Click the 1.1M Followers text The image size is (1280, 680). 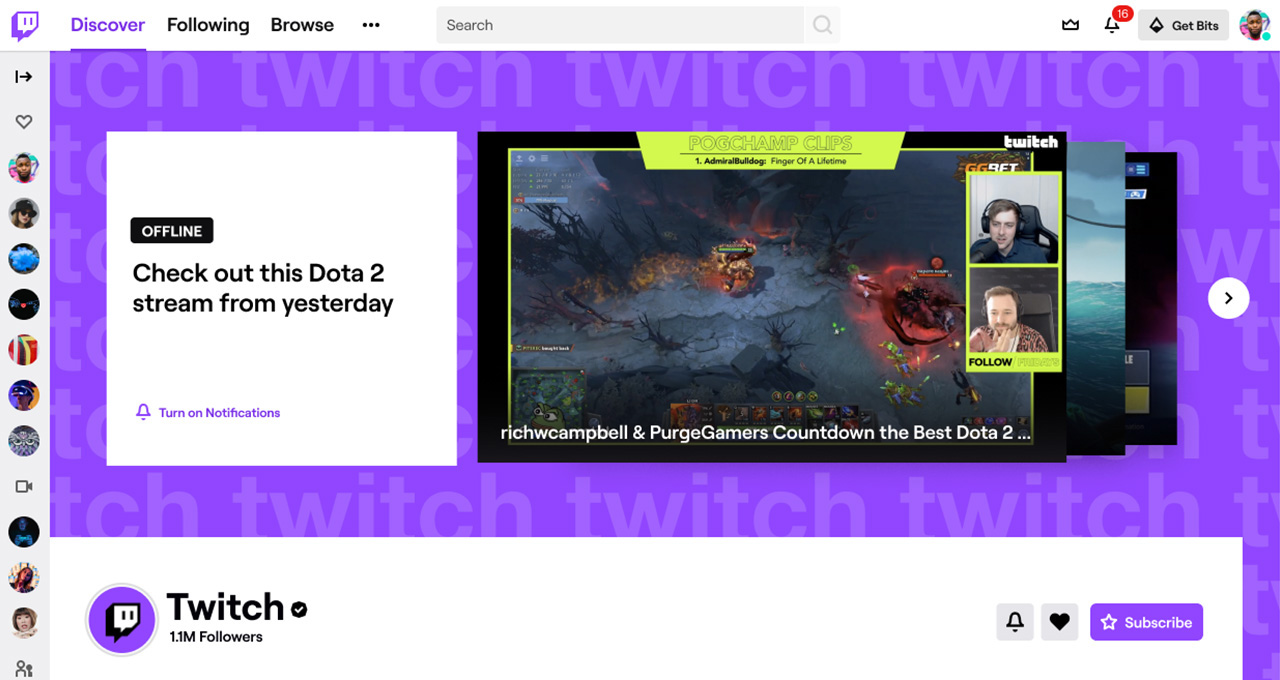pyautogui.click(x=216, y=637)
